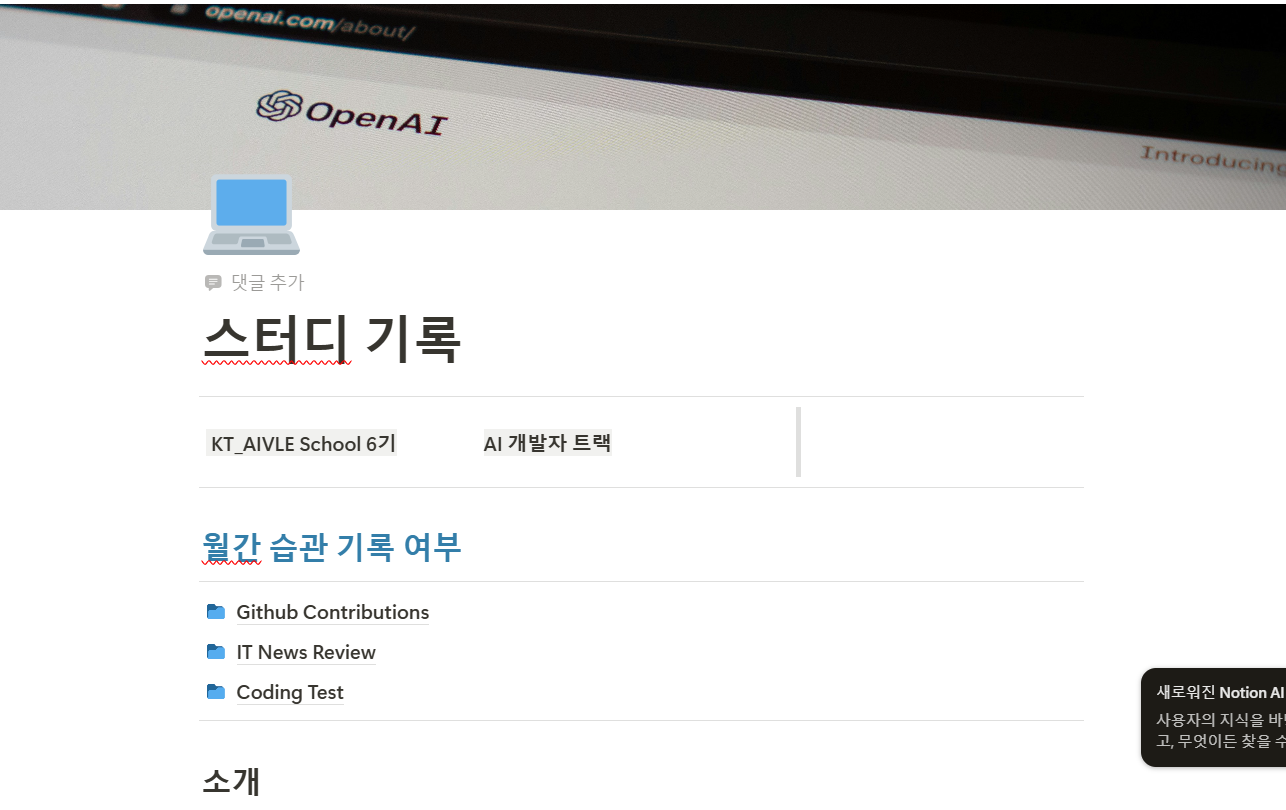Screen dimensions: 1286x810
Task: Click the AI 개발자 트랙 text
Action: pos(547,442)
